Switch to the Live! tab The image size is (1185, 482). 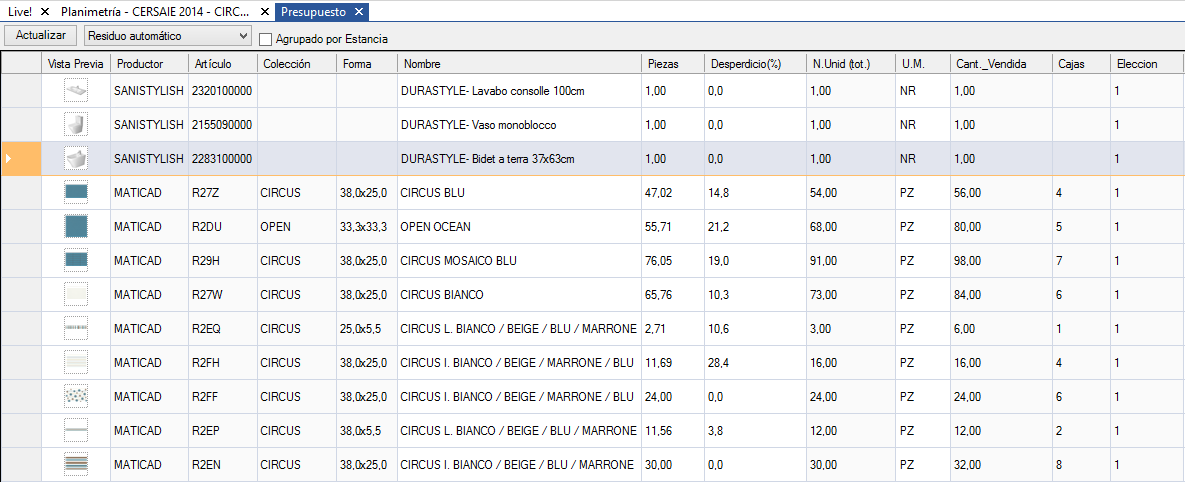(x=20, y=11)
